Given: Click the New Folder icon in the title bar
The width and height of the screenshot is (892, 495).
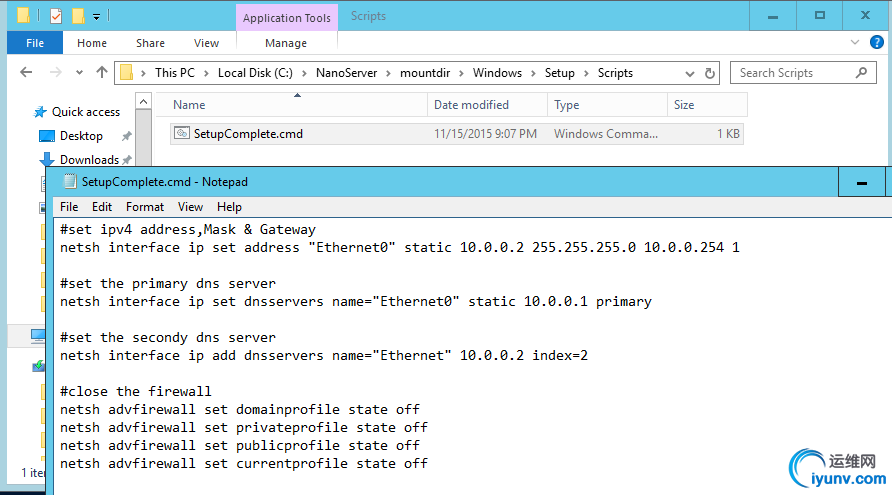Looking at the screenshot, I should [x=77, y=16].
